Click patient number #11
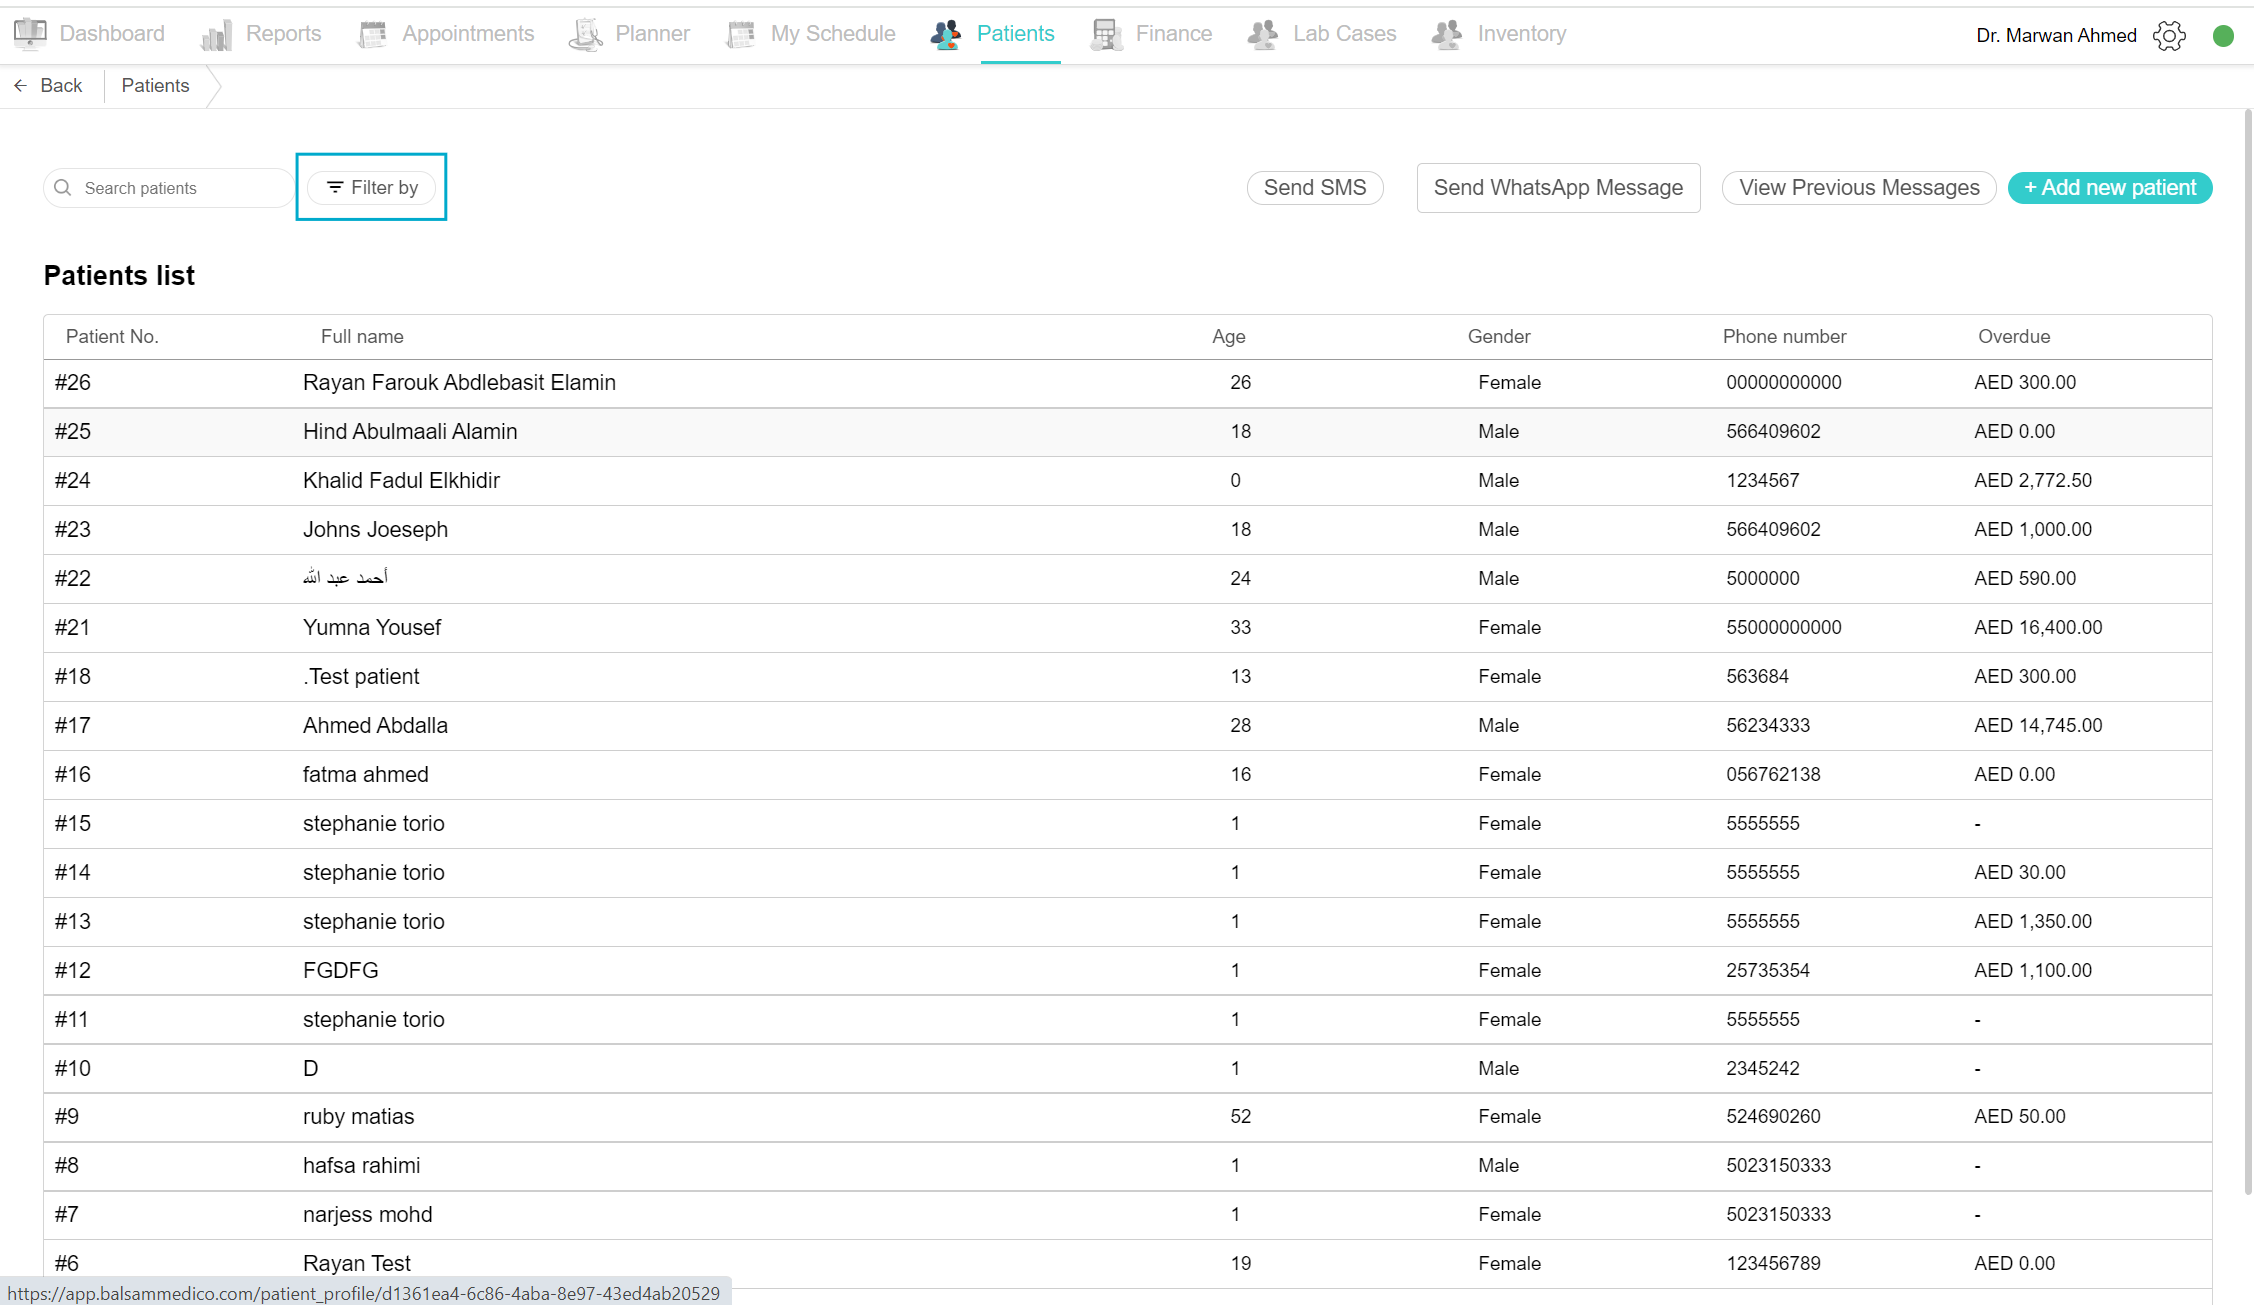This screenshot has height=1305, width=2254. coord(71,1020)
